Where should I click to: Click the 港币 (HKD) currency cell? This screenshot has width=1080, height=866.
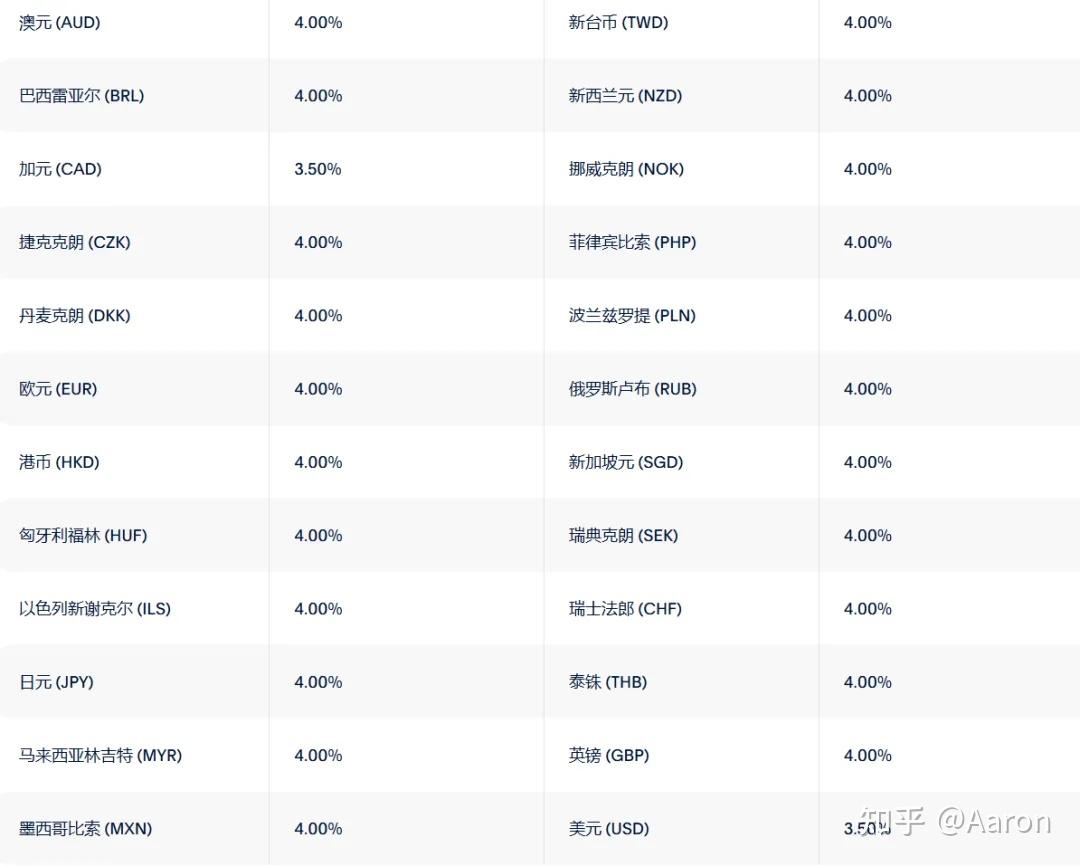click(59, 462)
